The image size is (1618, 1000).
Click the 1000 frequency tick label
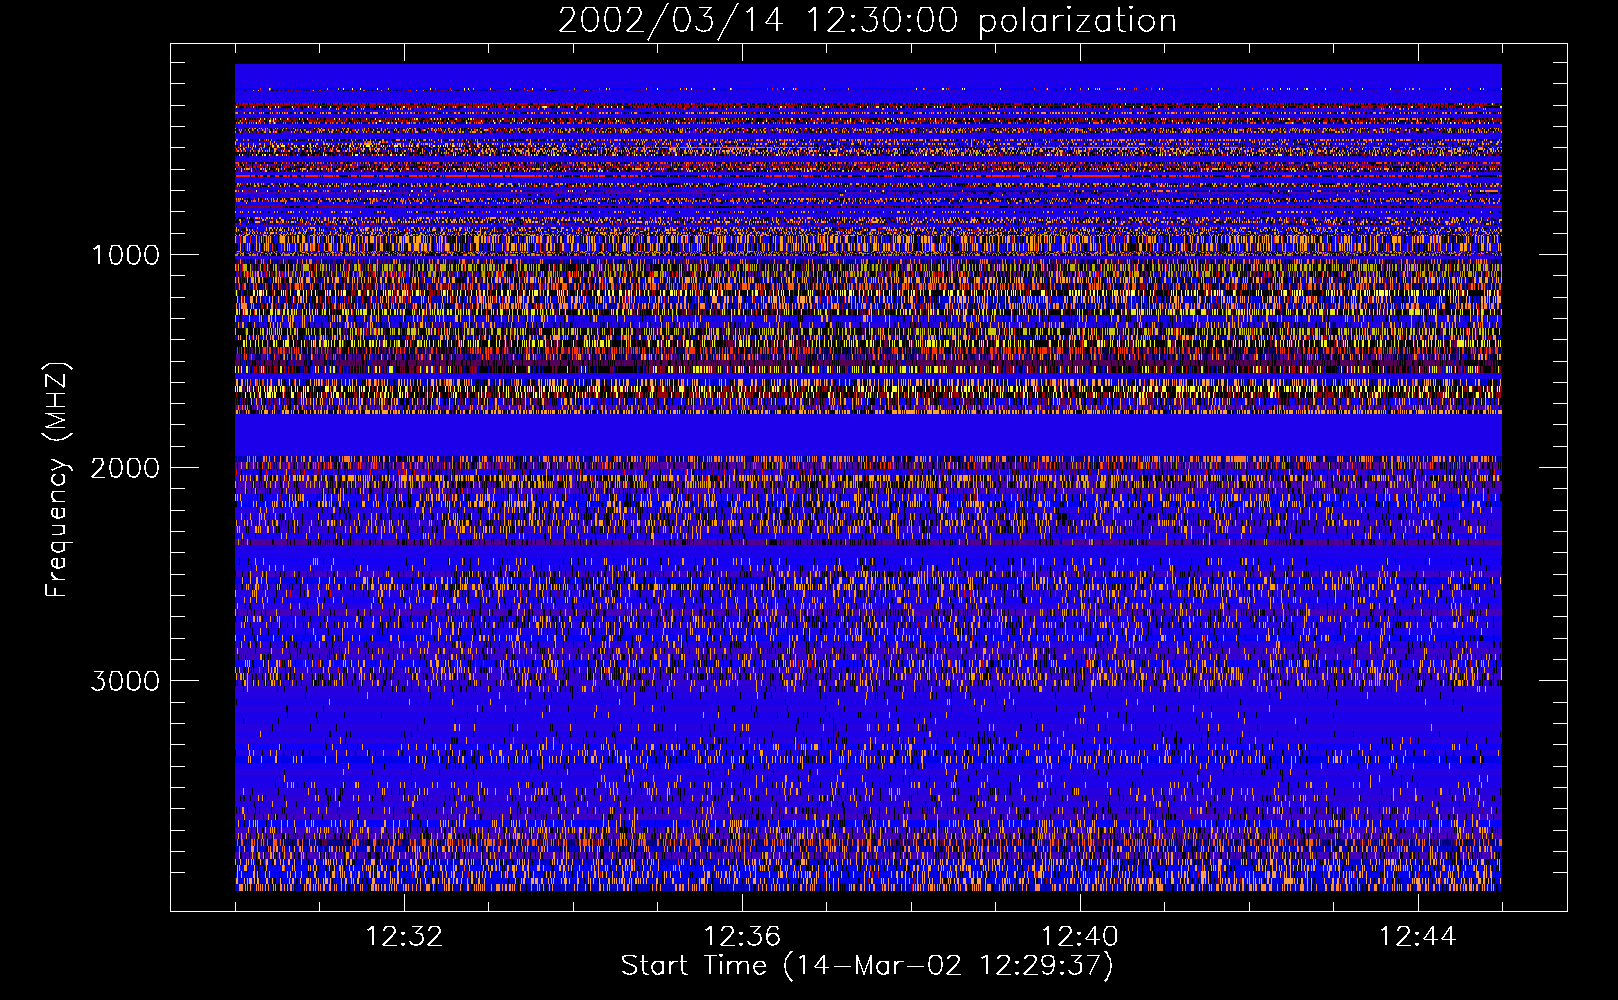125,255
